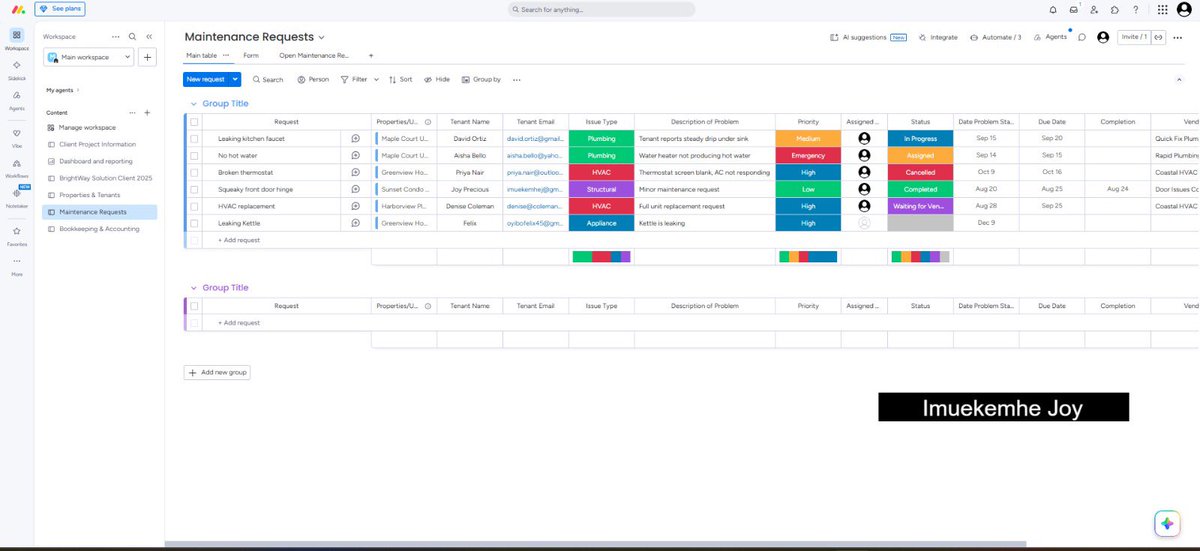Switch to Open Maintenance Re... tab

(x=314, y=55)
